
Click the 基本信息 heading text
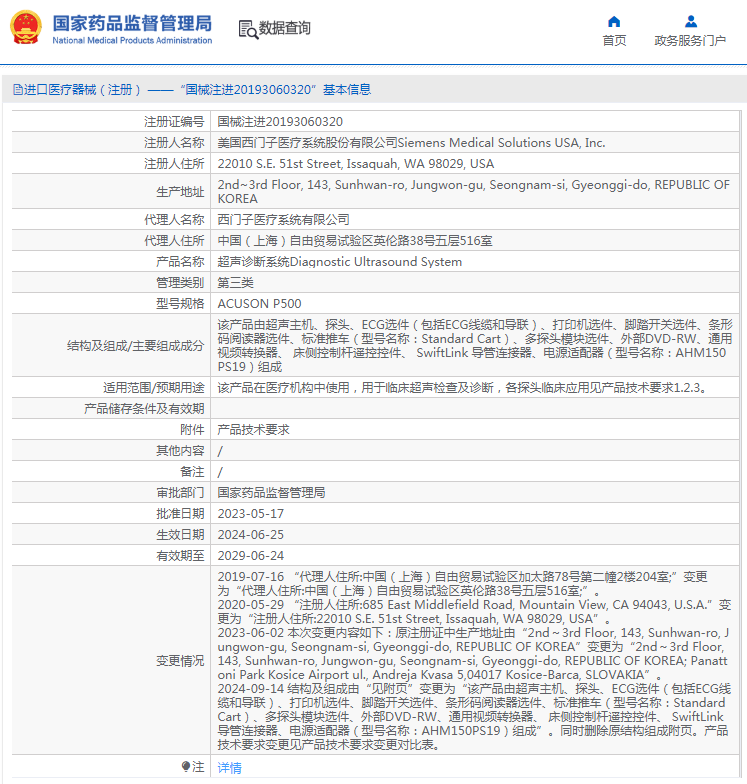(347, 90)
